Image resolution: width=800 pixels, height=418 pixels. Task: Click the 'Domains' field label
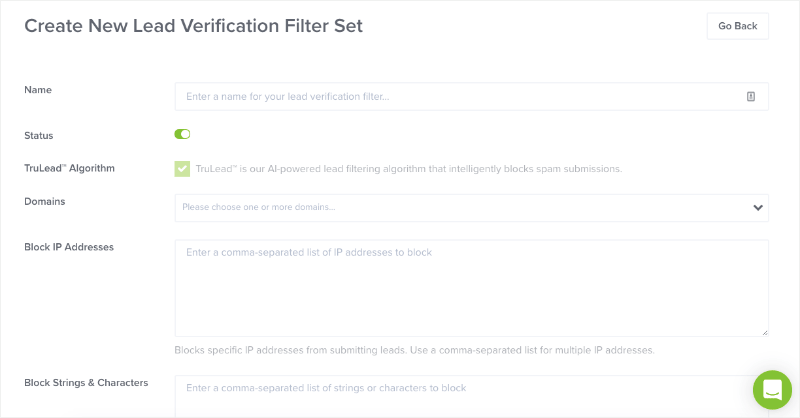pyautogui.click(x=44, y=201)
